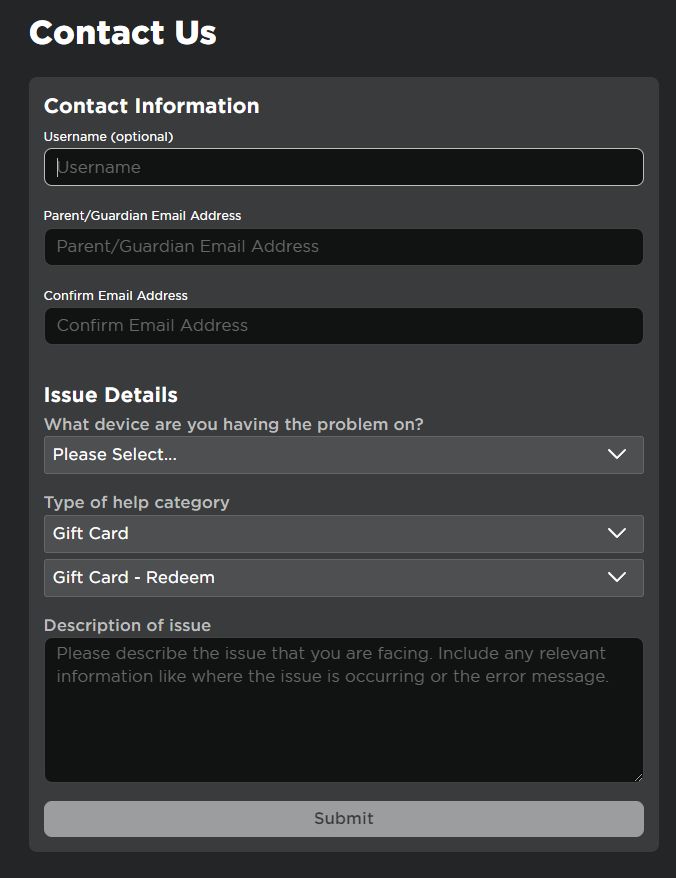Click the chevron arrow on the help category dropdown
The height and width of the screenshot is (878, 676).
pos(617,533)
